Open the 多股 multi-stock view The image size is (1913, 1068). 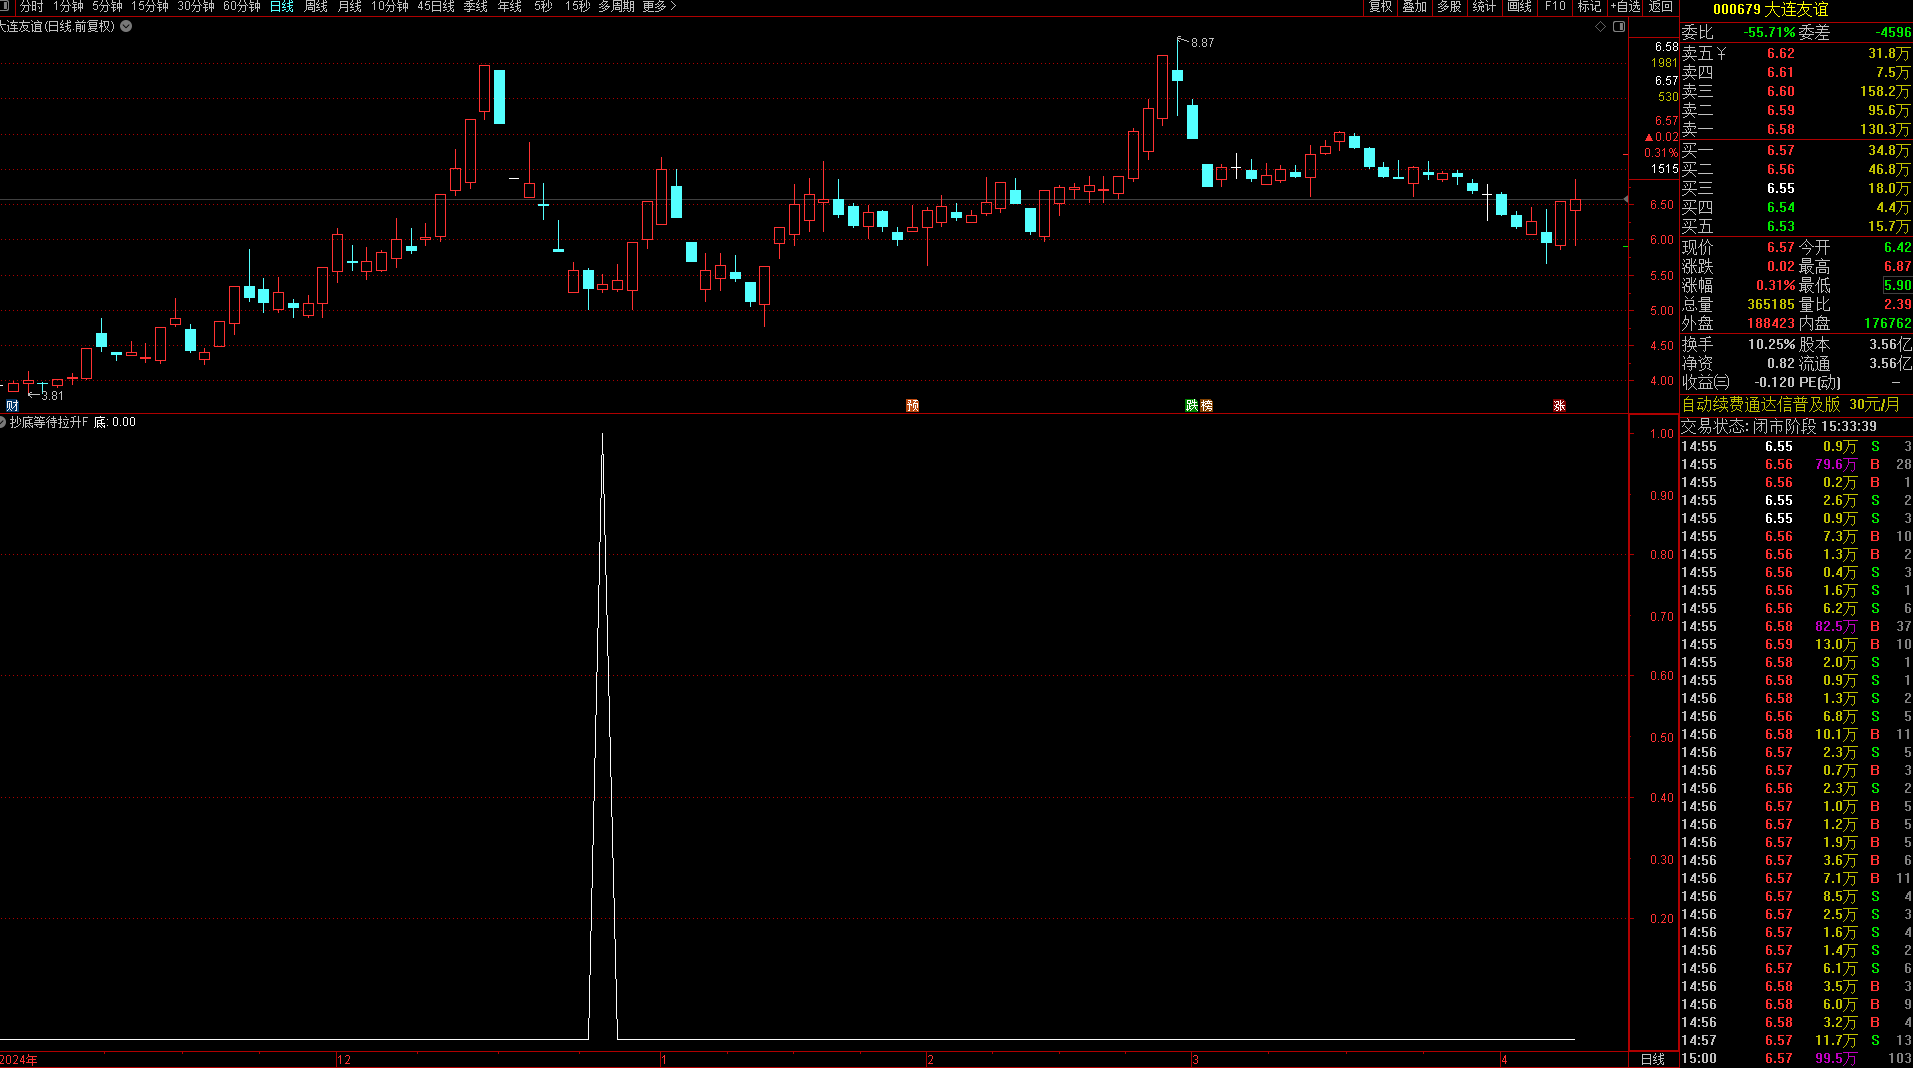click(1449, 6)
